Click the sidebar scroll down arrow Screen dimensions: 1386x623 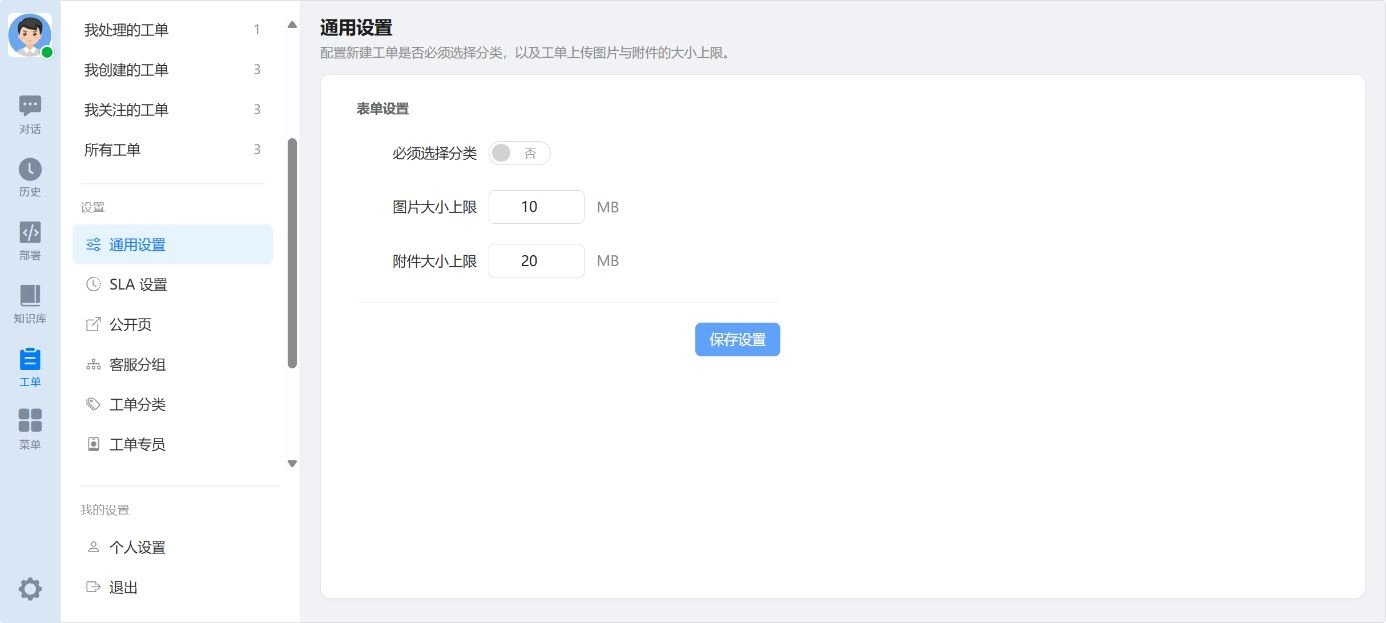pyautogui.click(x=292, y=463)
